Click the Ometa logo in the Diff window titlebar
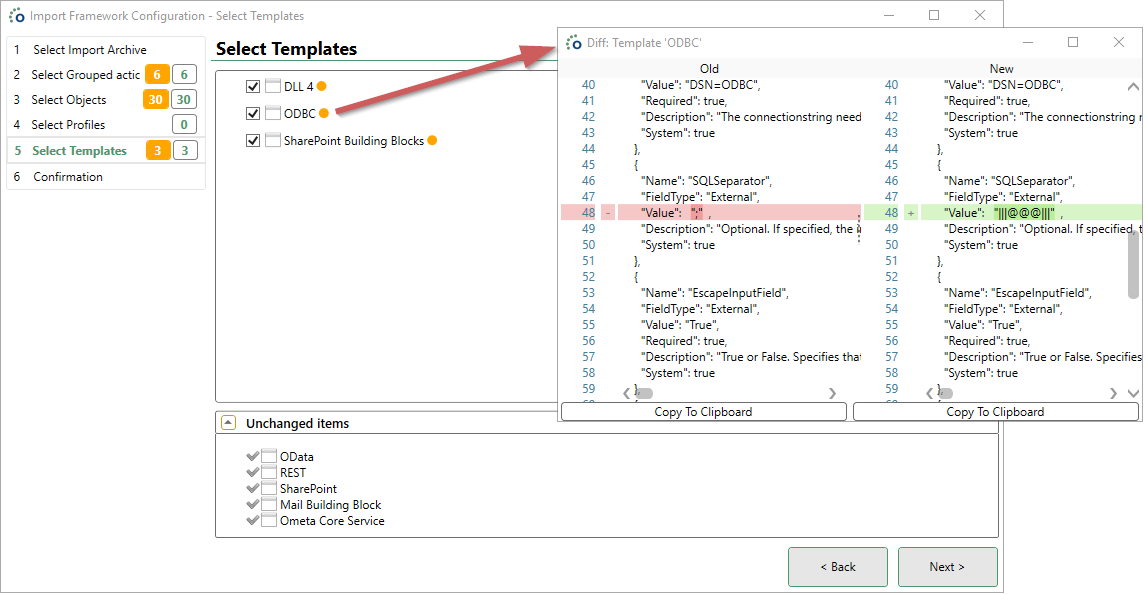Image resolution: width=1145 pixels, height=595 pixels. coord(574,41)
